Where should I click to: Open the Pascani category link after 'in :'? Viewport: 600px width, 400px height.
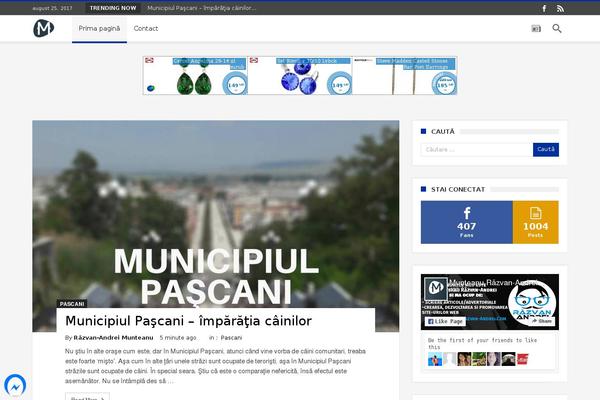232,338
